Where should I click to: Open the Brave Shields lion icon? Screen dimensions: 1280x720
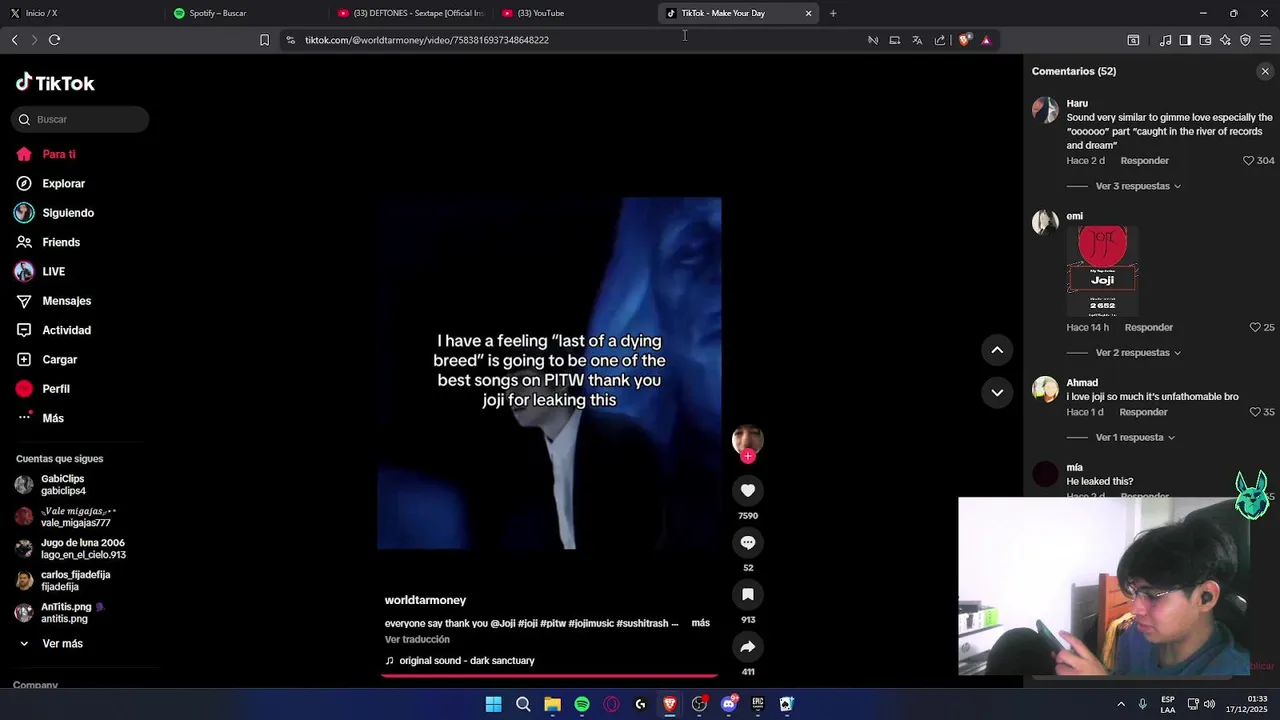point(964,40)
